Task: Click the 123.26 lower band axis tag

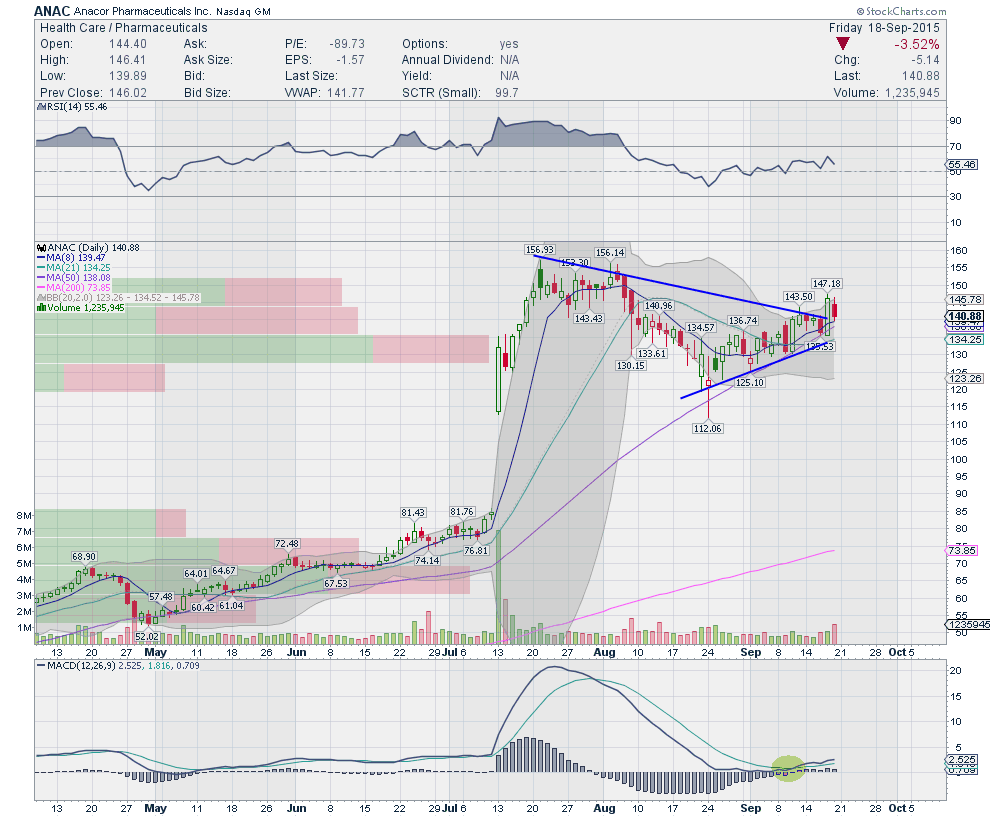Action: [965, 378]
